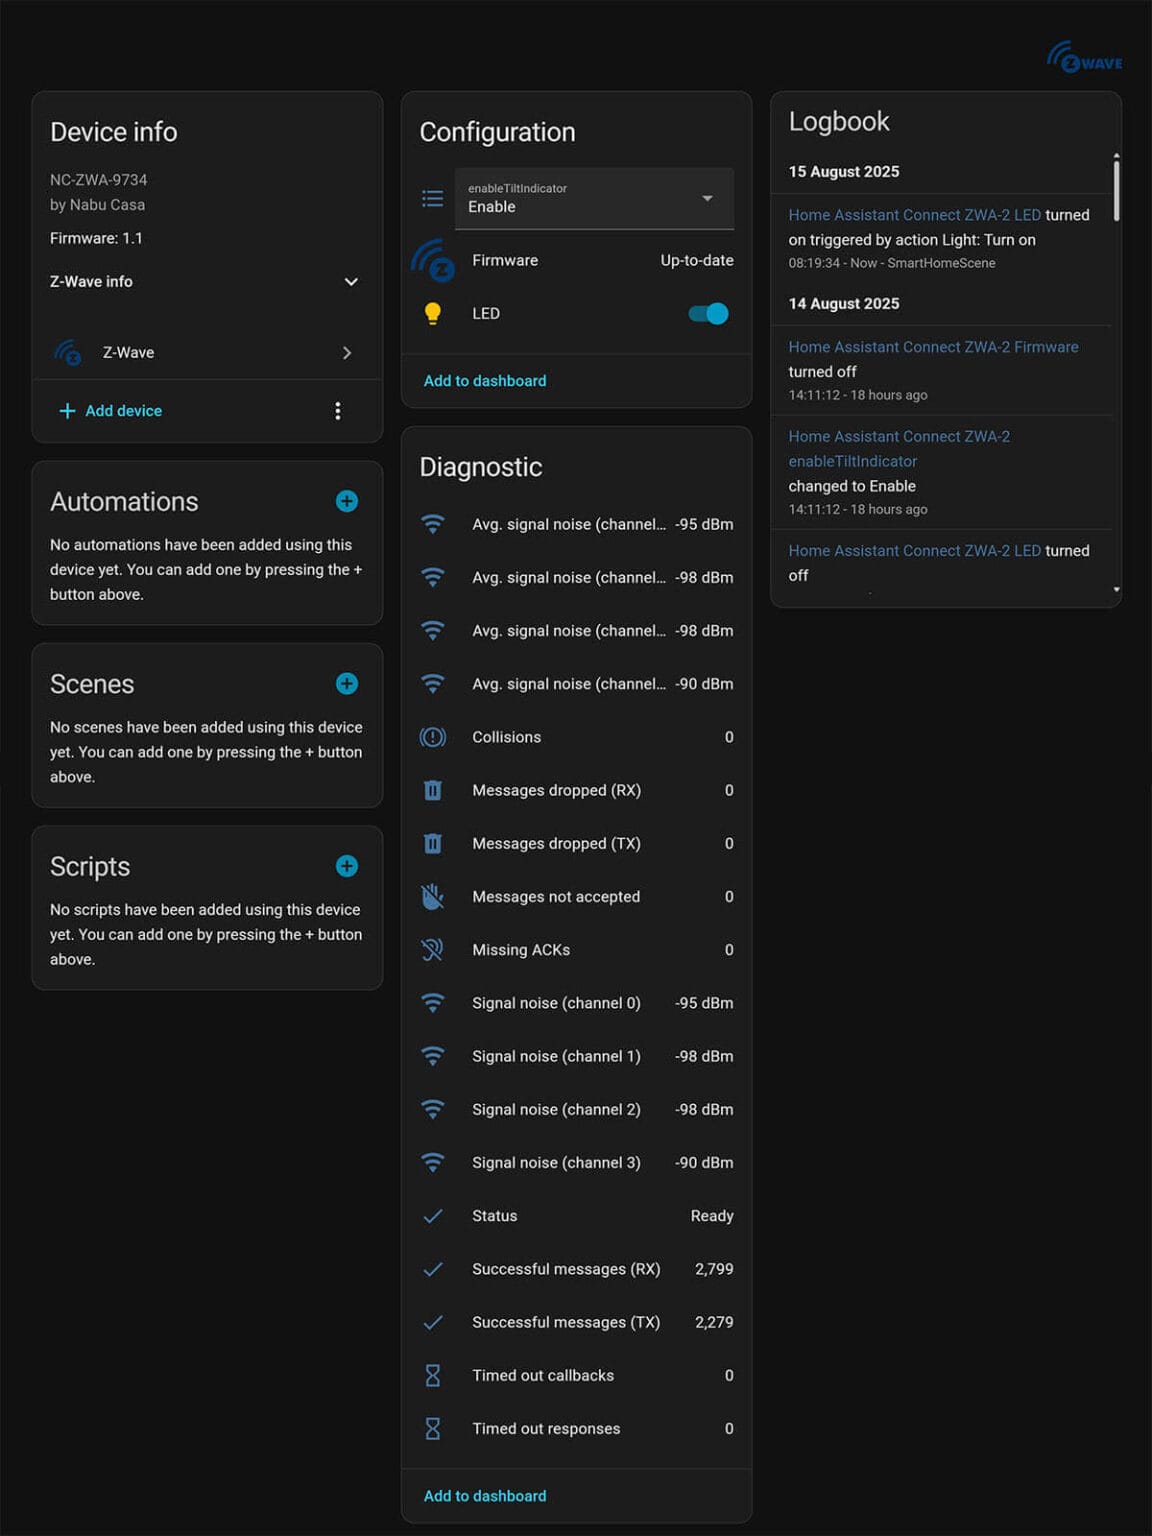Viewport: 1152px width, 1536px height.
Task: Select the Status Ready diagnostic row
Action: coord(577,1216)
